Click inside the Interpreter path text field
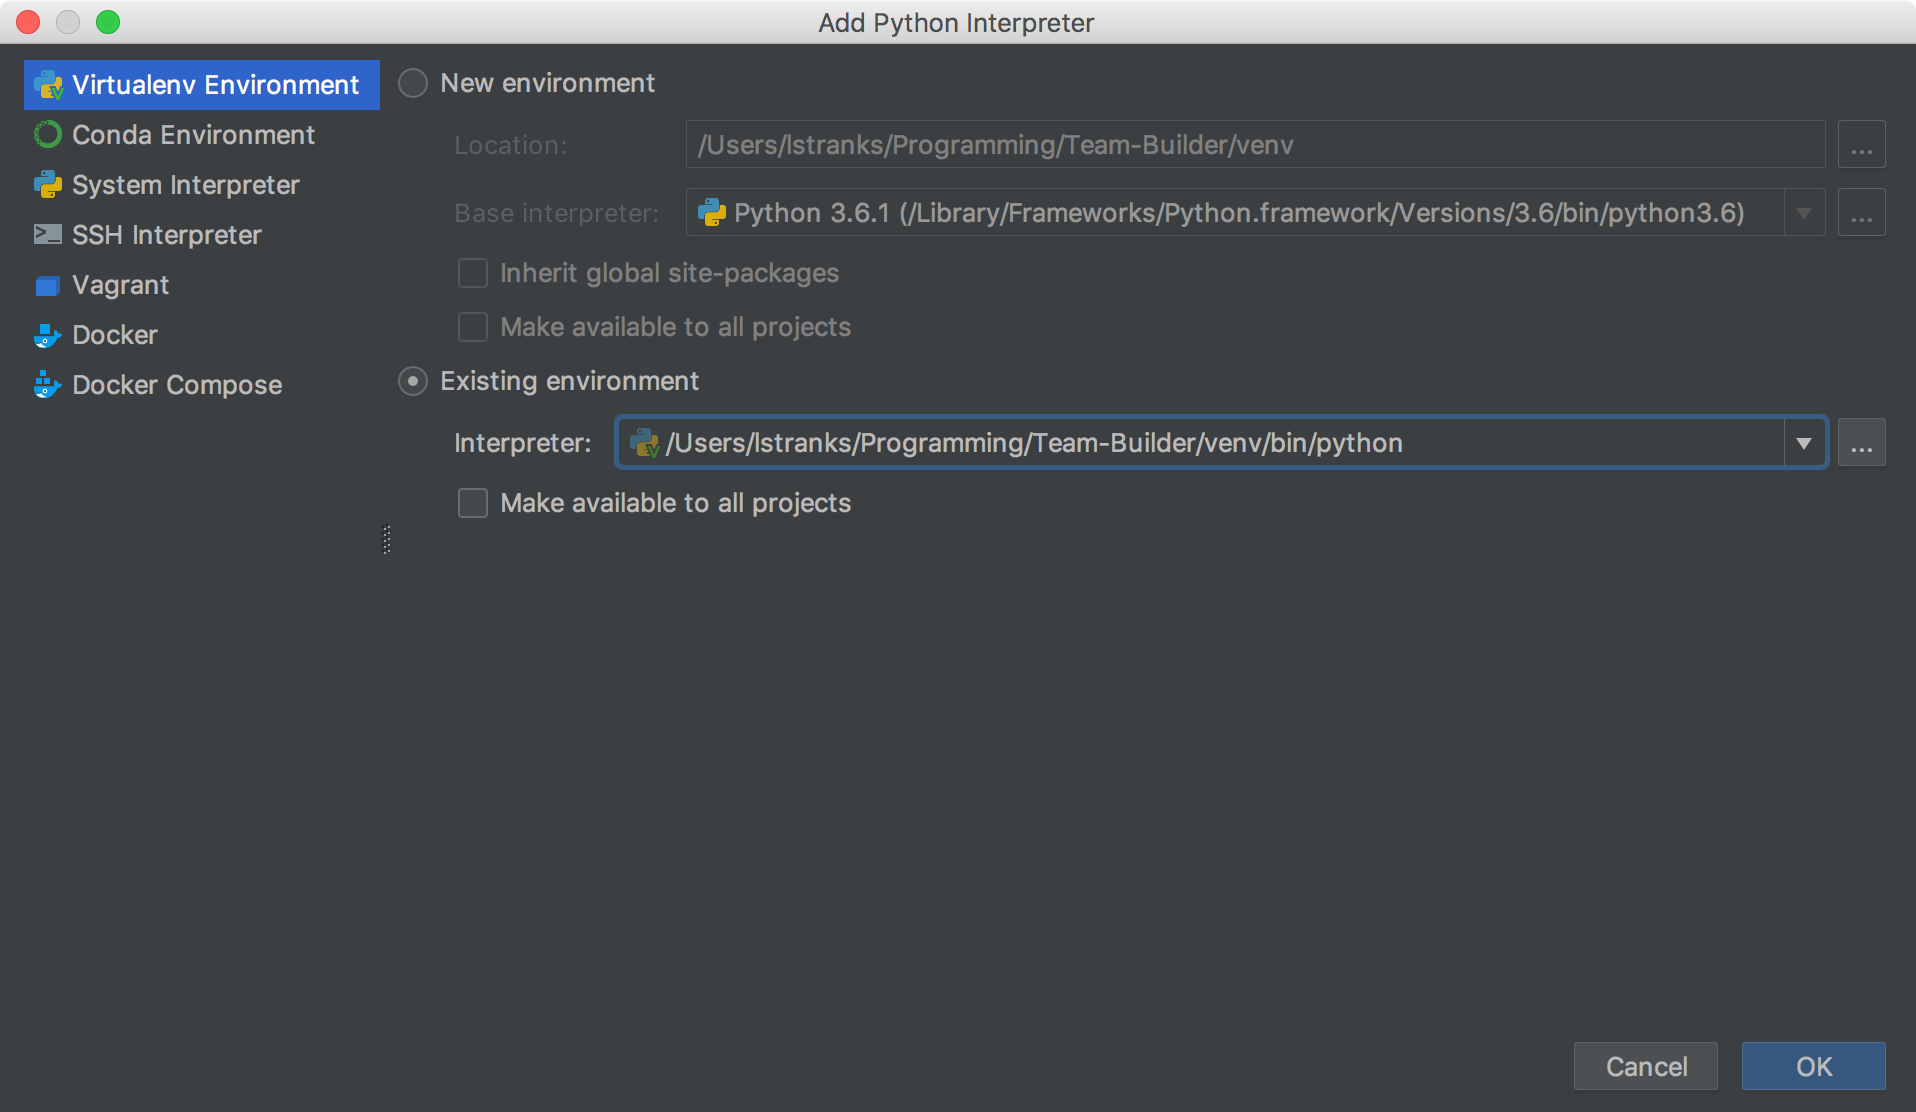The width and height of the screenshot is (1916, 1112). [1100, 443]
